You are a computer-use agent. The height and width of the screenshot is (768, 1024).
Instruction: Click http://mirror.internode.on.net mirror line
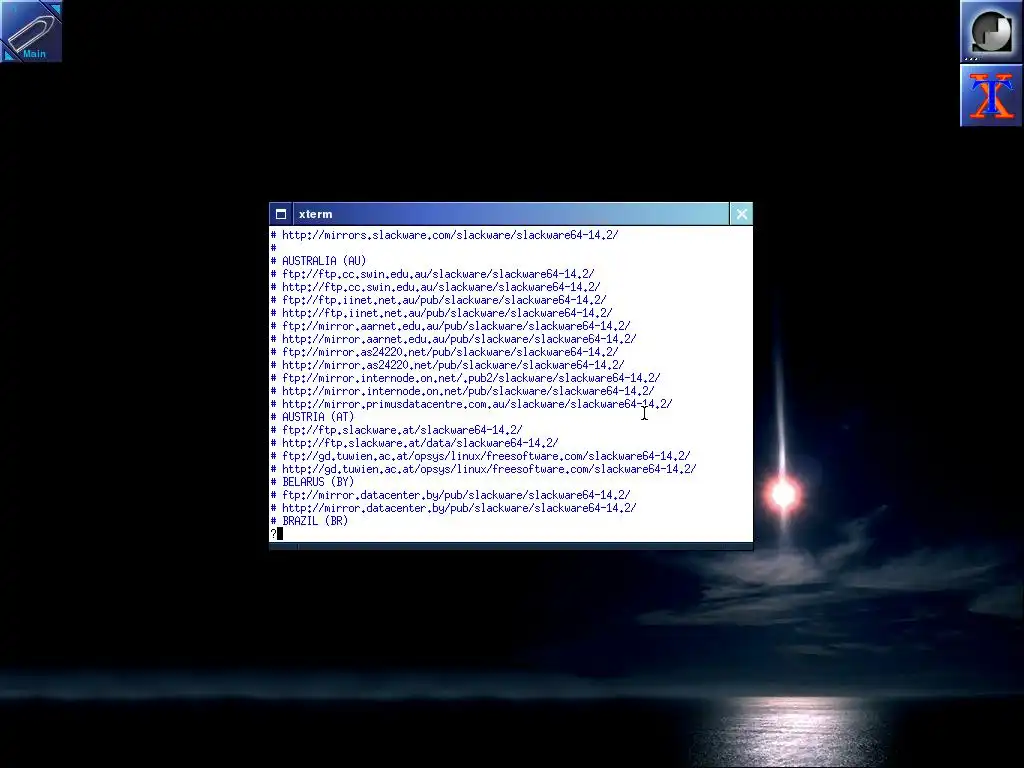point(462,391)
